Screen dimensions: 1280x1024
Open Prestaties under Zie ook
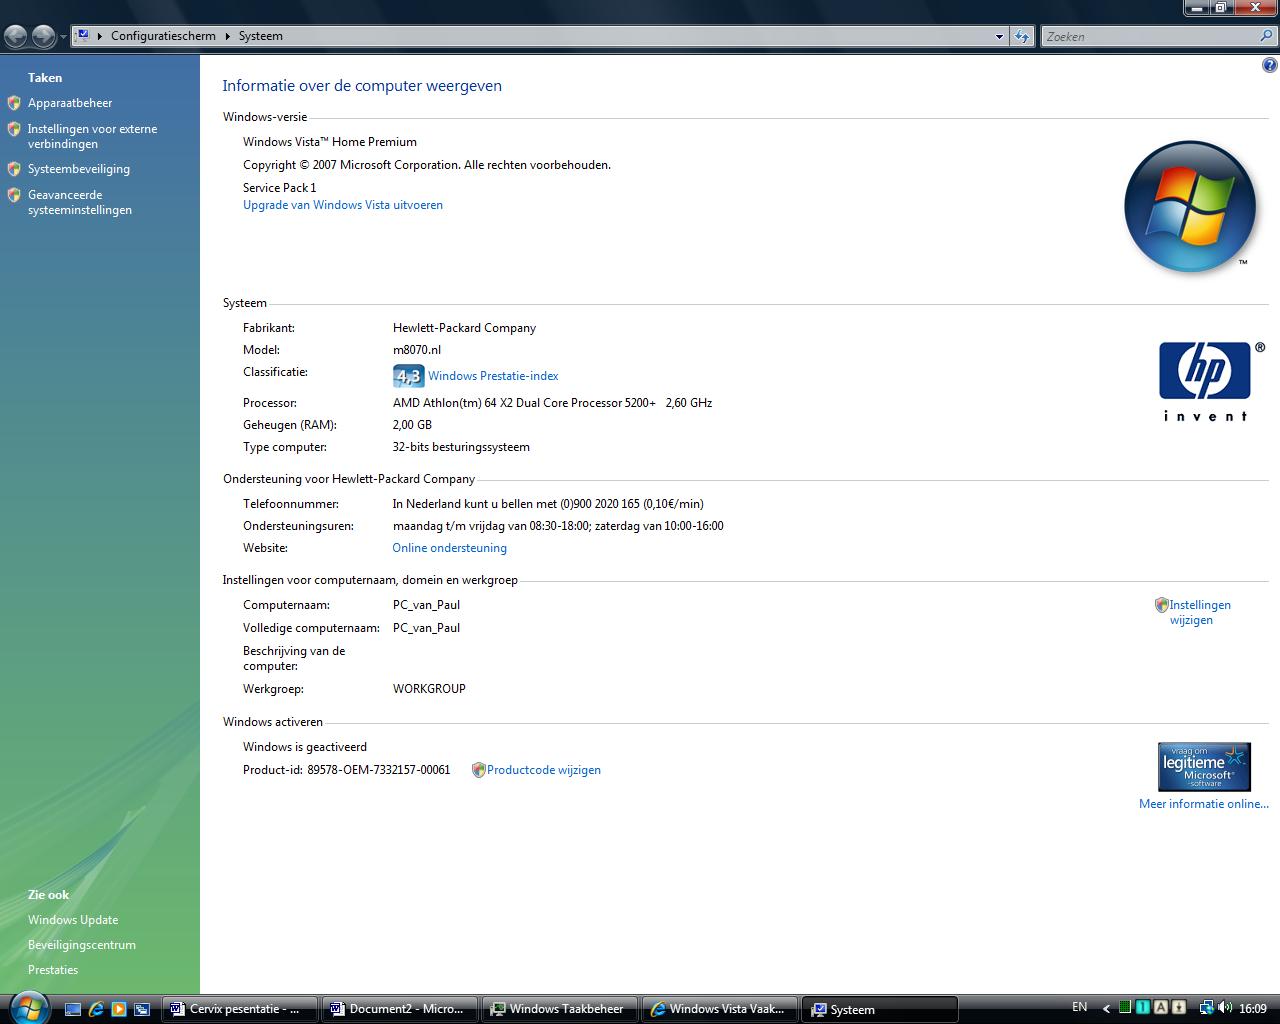[x=53, y=970]
